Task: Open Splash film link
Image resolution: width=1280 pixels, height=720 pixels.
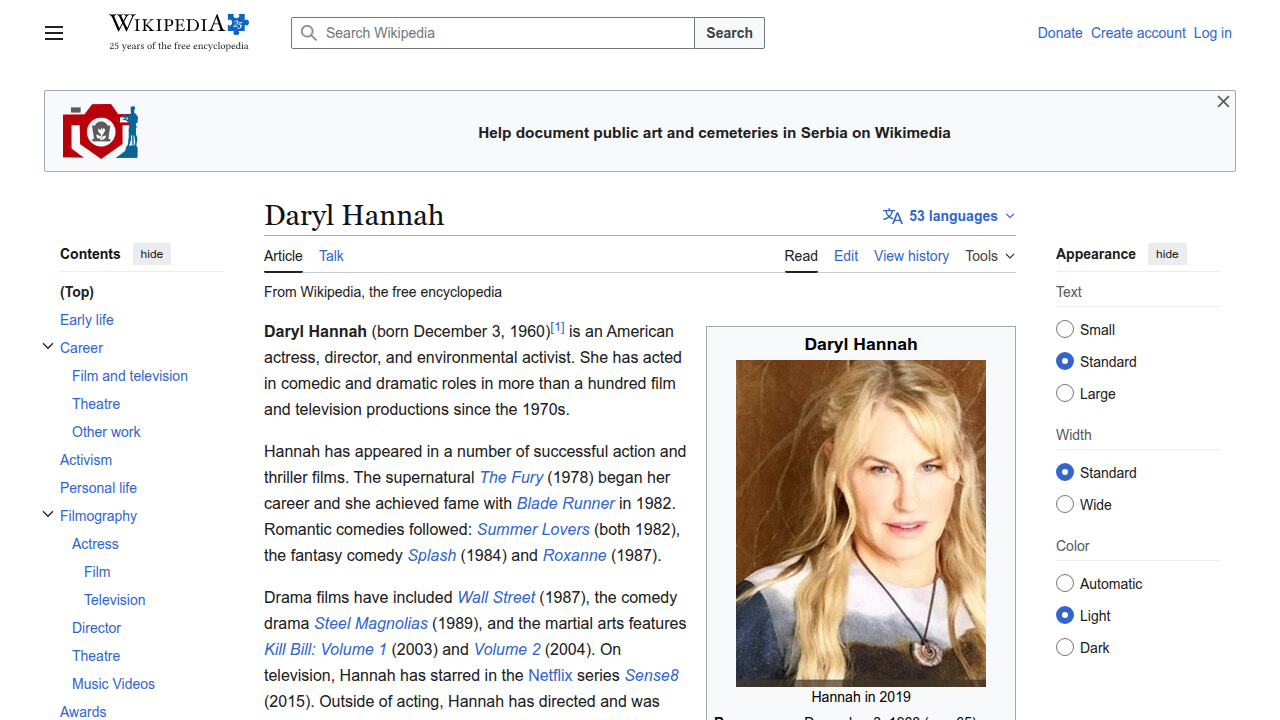Action: point(432,555)
